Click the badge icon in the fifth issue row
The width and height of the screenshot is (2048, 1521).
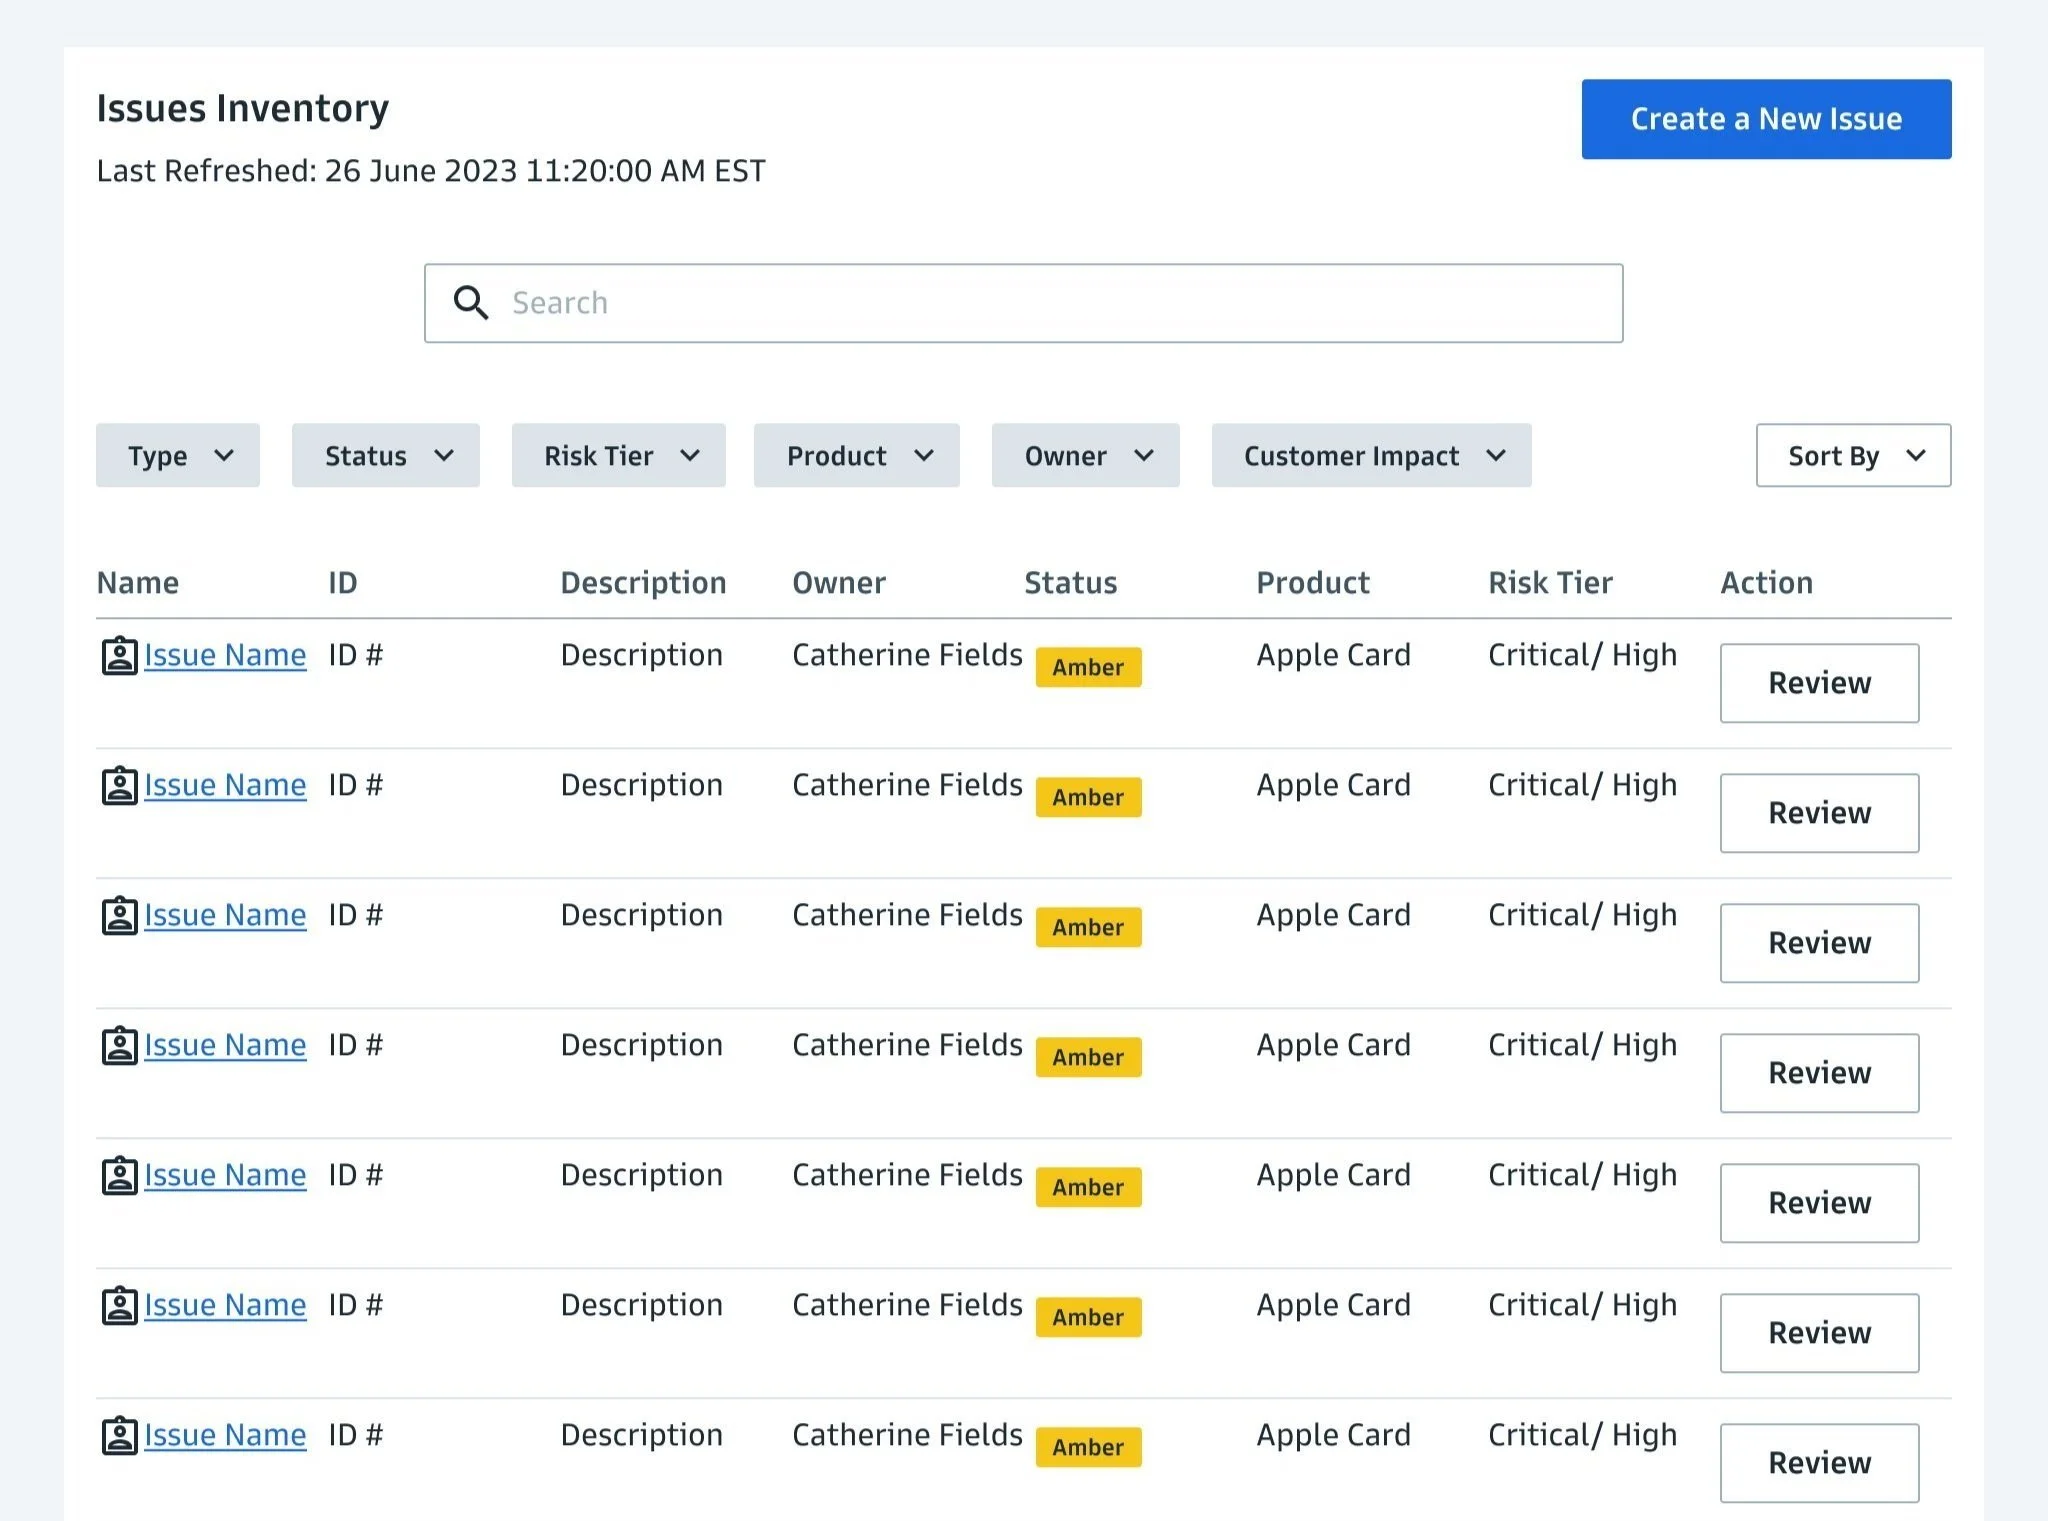(x=120, y=1176)
